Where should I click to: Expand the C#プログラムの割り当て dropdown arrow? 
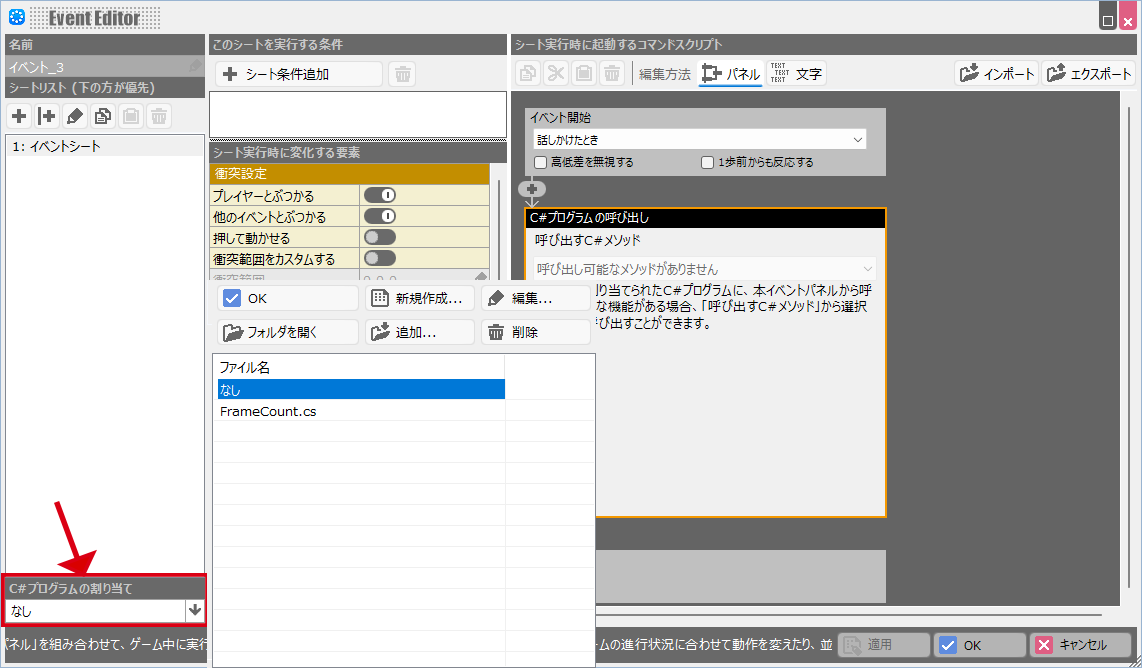pos(195,610)
